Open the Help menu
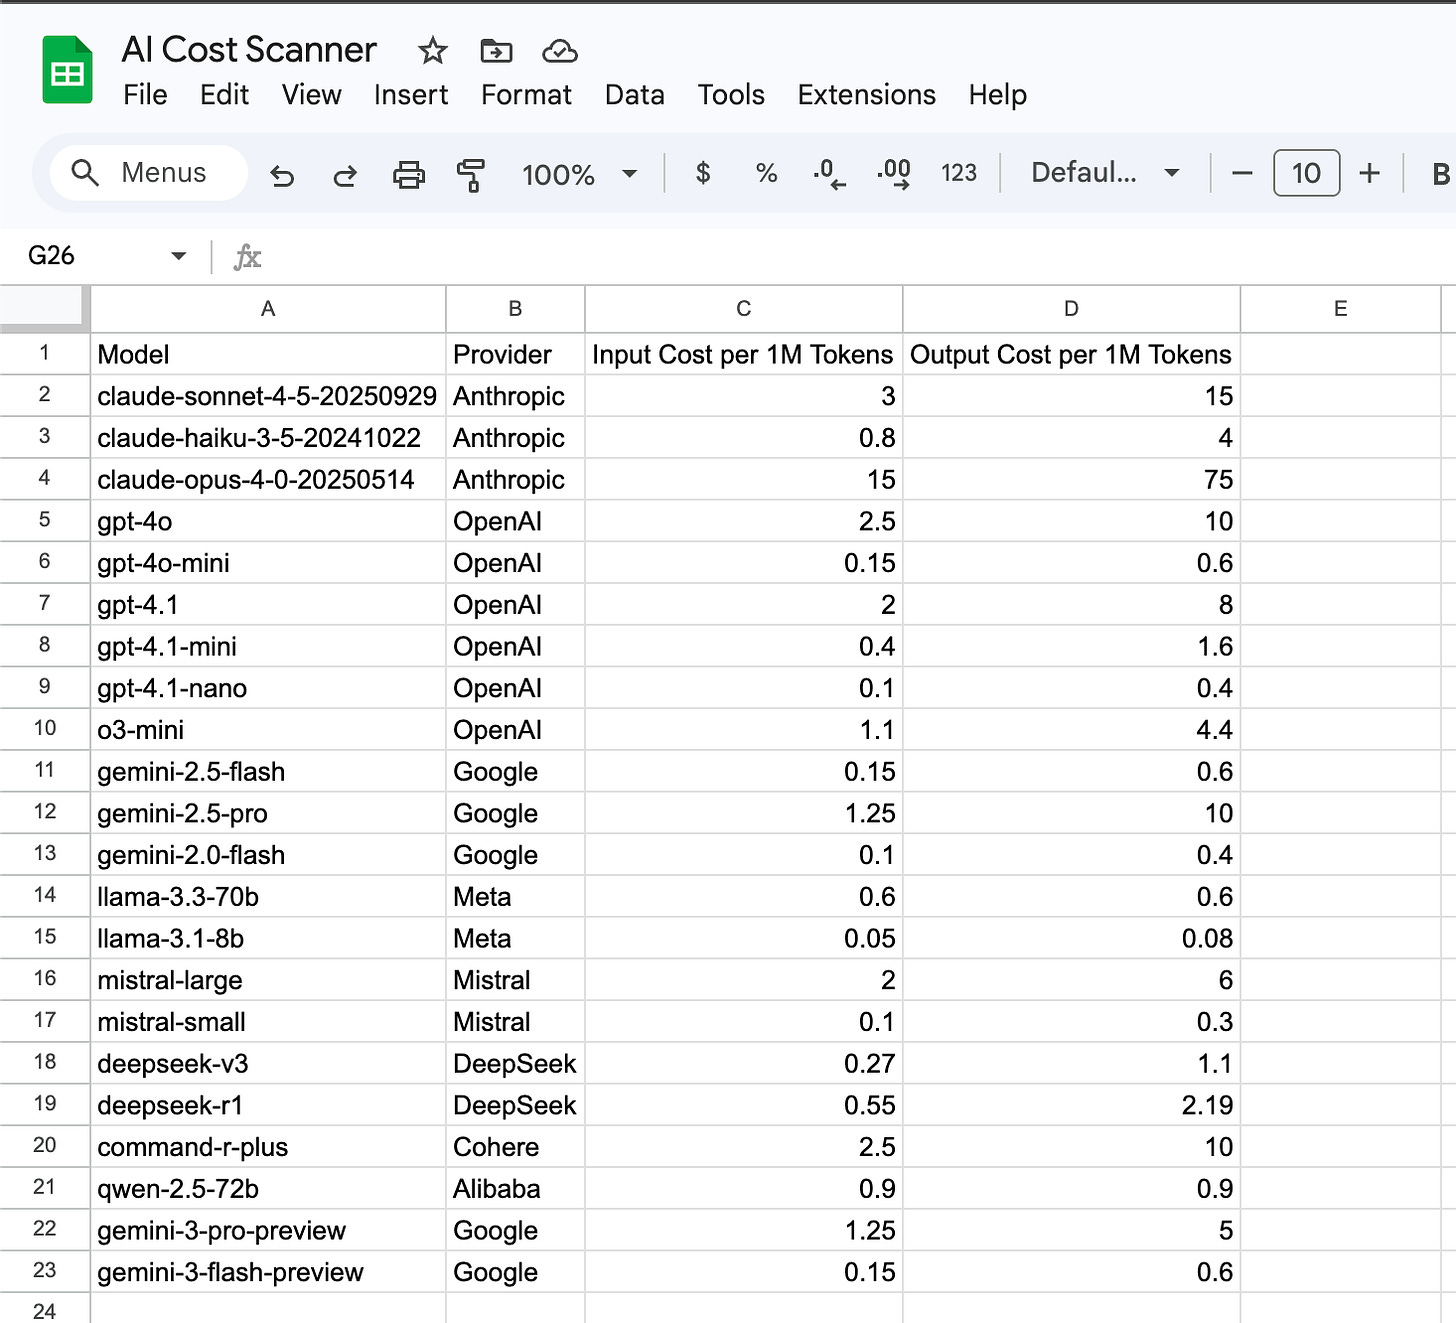Image resolution: width=1456 pixels, height=1323 pixels. (x=997, y=95)
